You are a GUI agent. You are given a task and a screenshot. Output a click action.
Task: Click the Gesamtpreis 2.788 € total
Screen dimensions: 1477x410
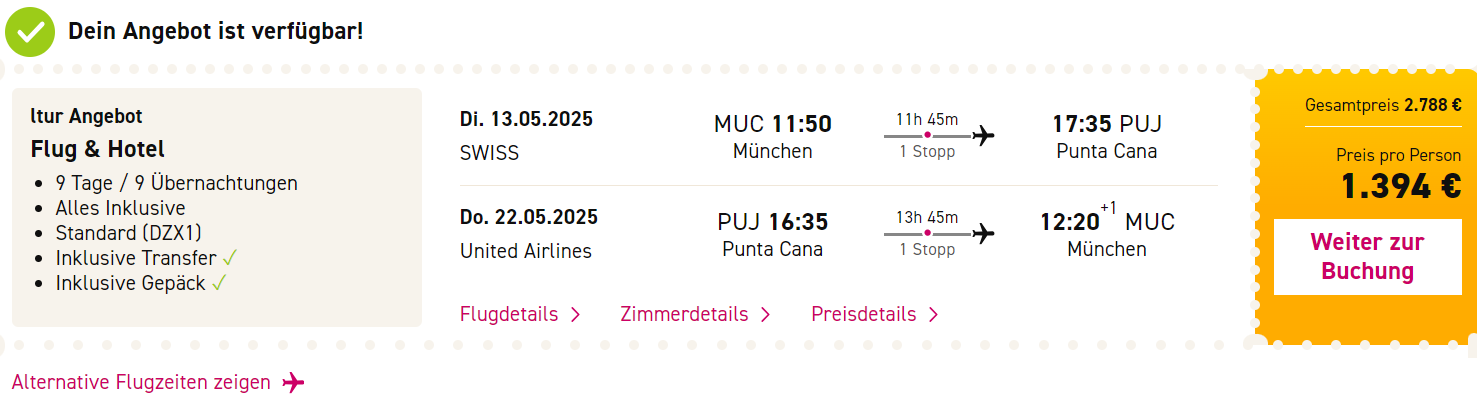pos(1383,105)
